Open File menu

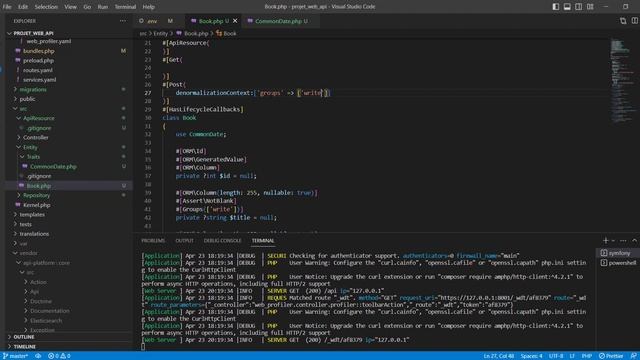[x=7, y=7]
